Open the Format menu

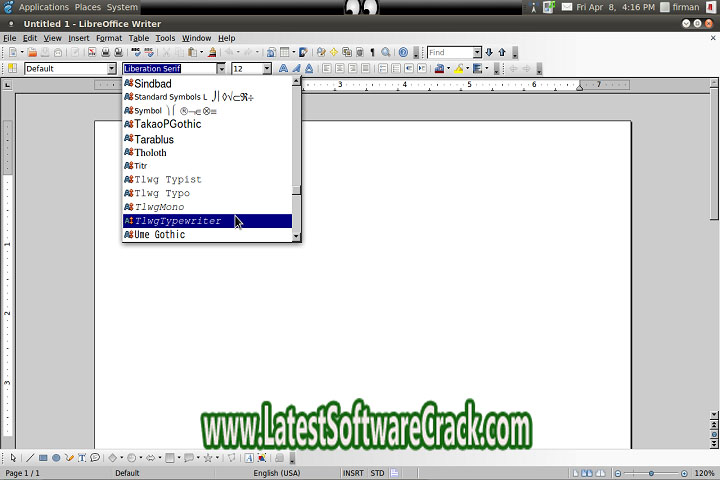[108, 38]
